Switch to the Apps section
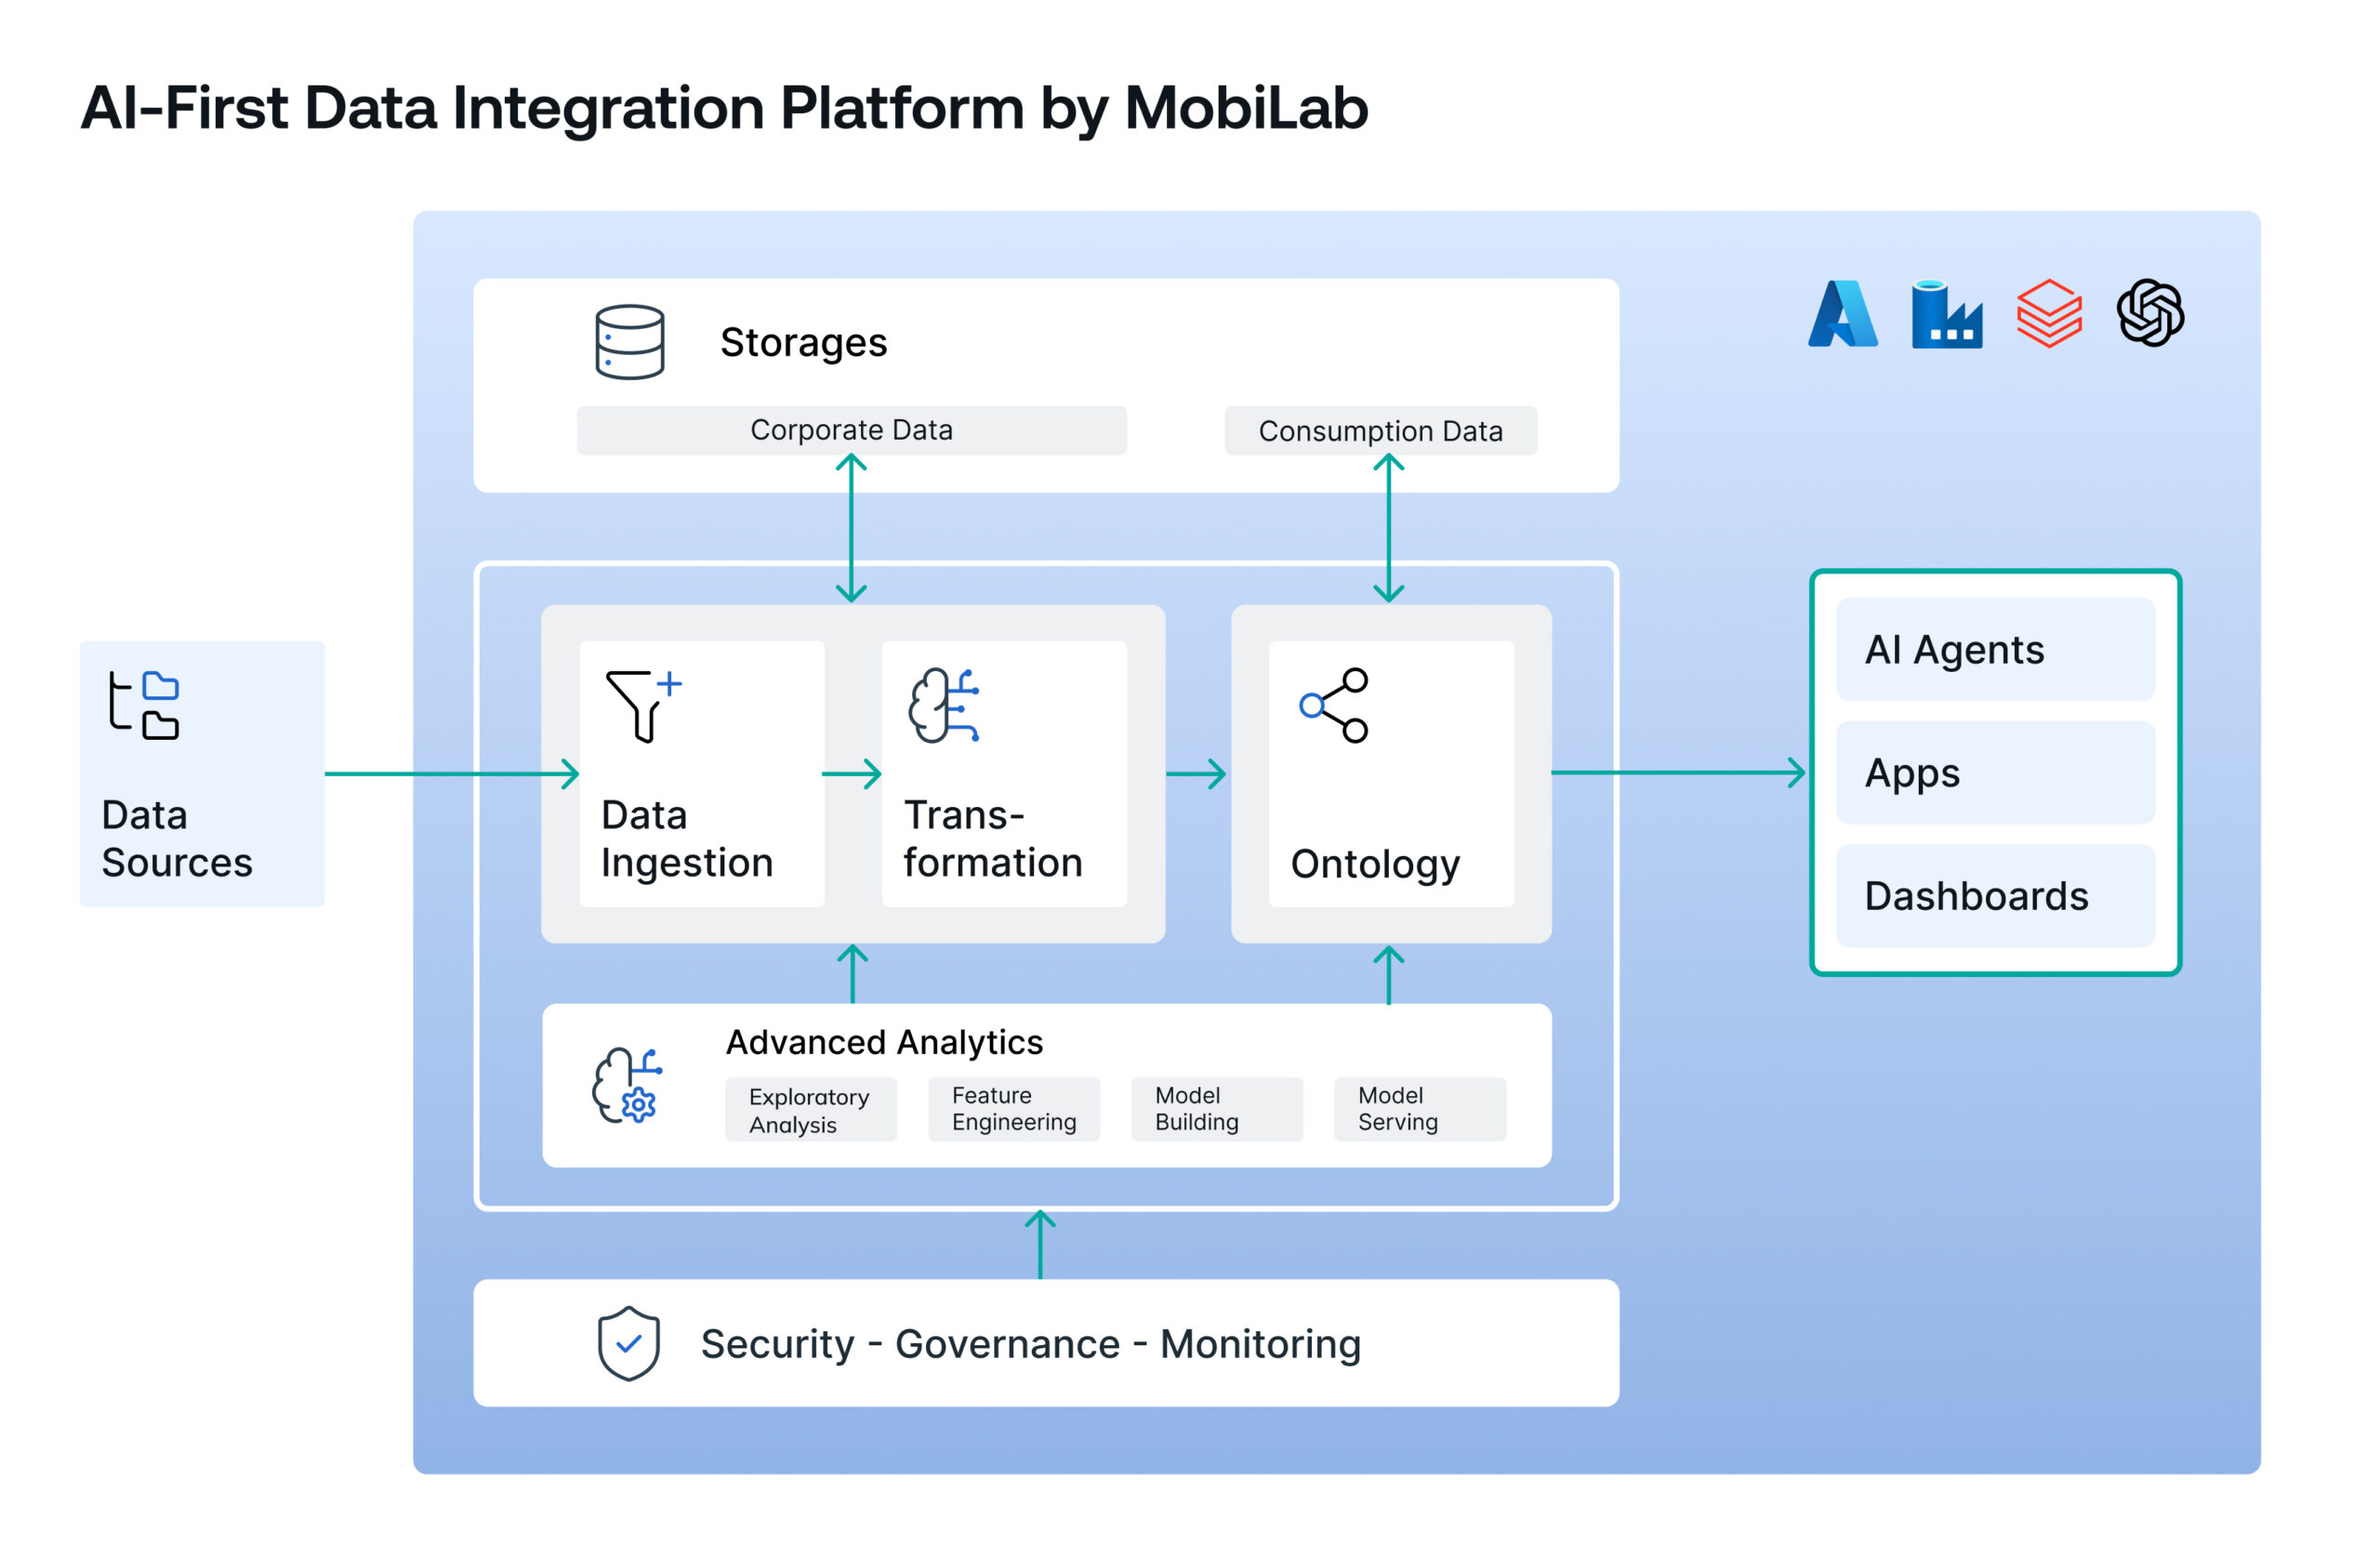 coord(1994,772)
